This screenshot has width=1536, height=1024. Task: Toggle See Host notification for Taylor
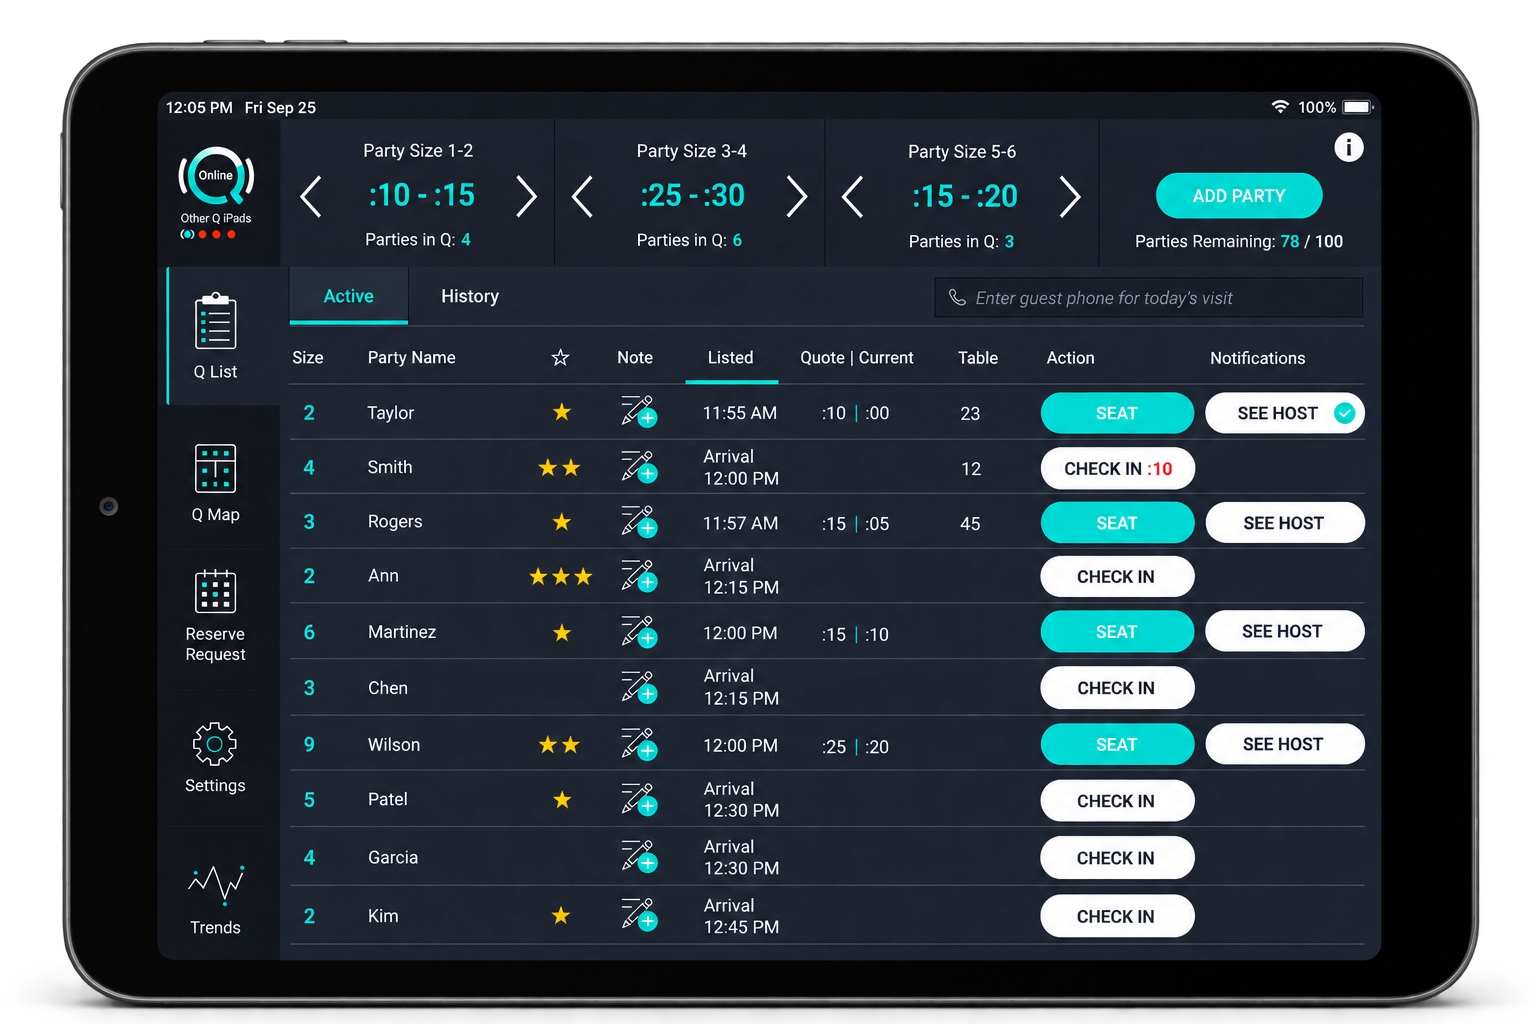pos(1284,413)
